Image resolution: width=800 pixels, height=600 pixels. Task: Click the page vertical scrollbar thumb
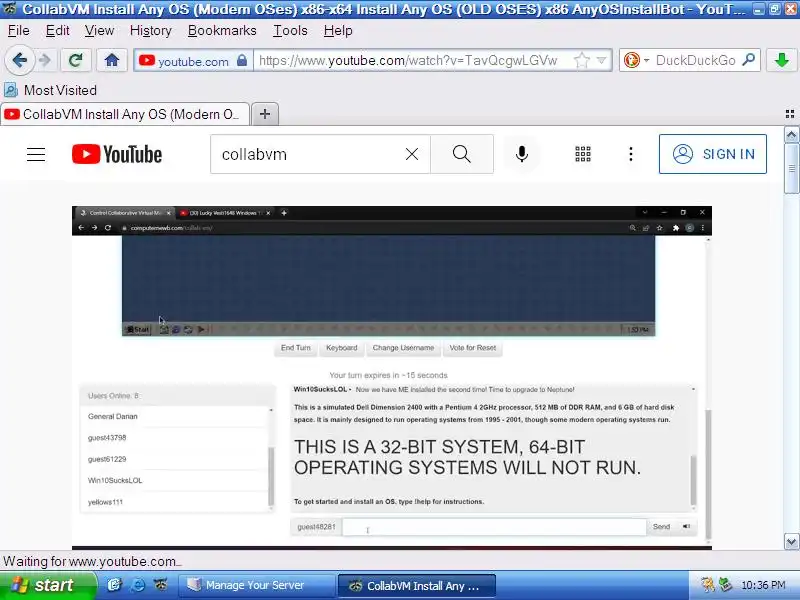coord(791,168)
